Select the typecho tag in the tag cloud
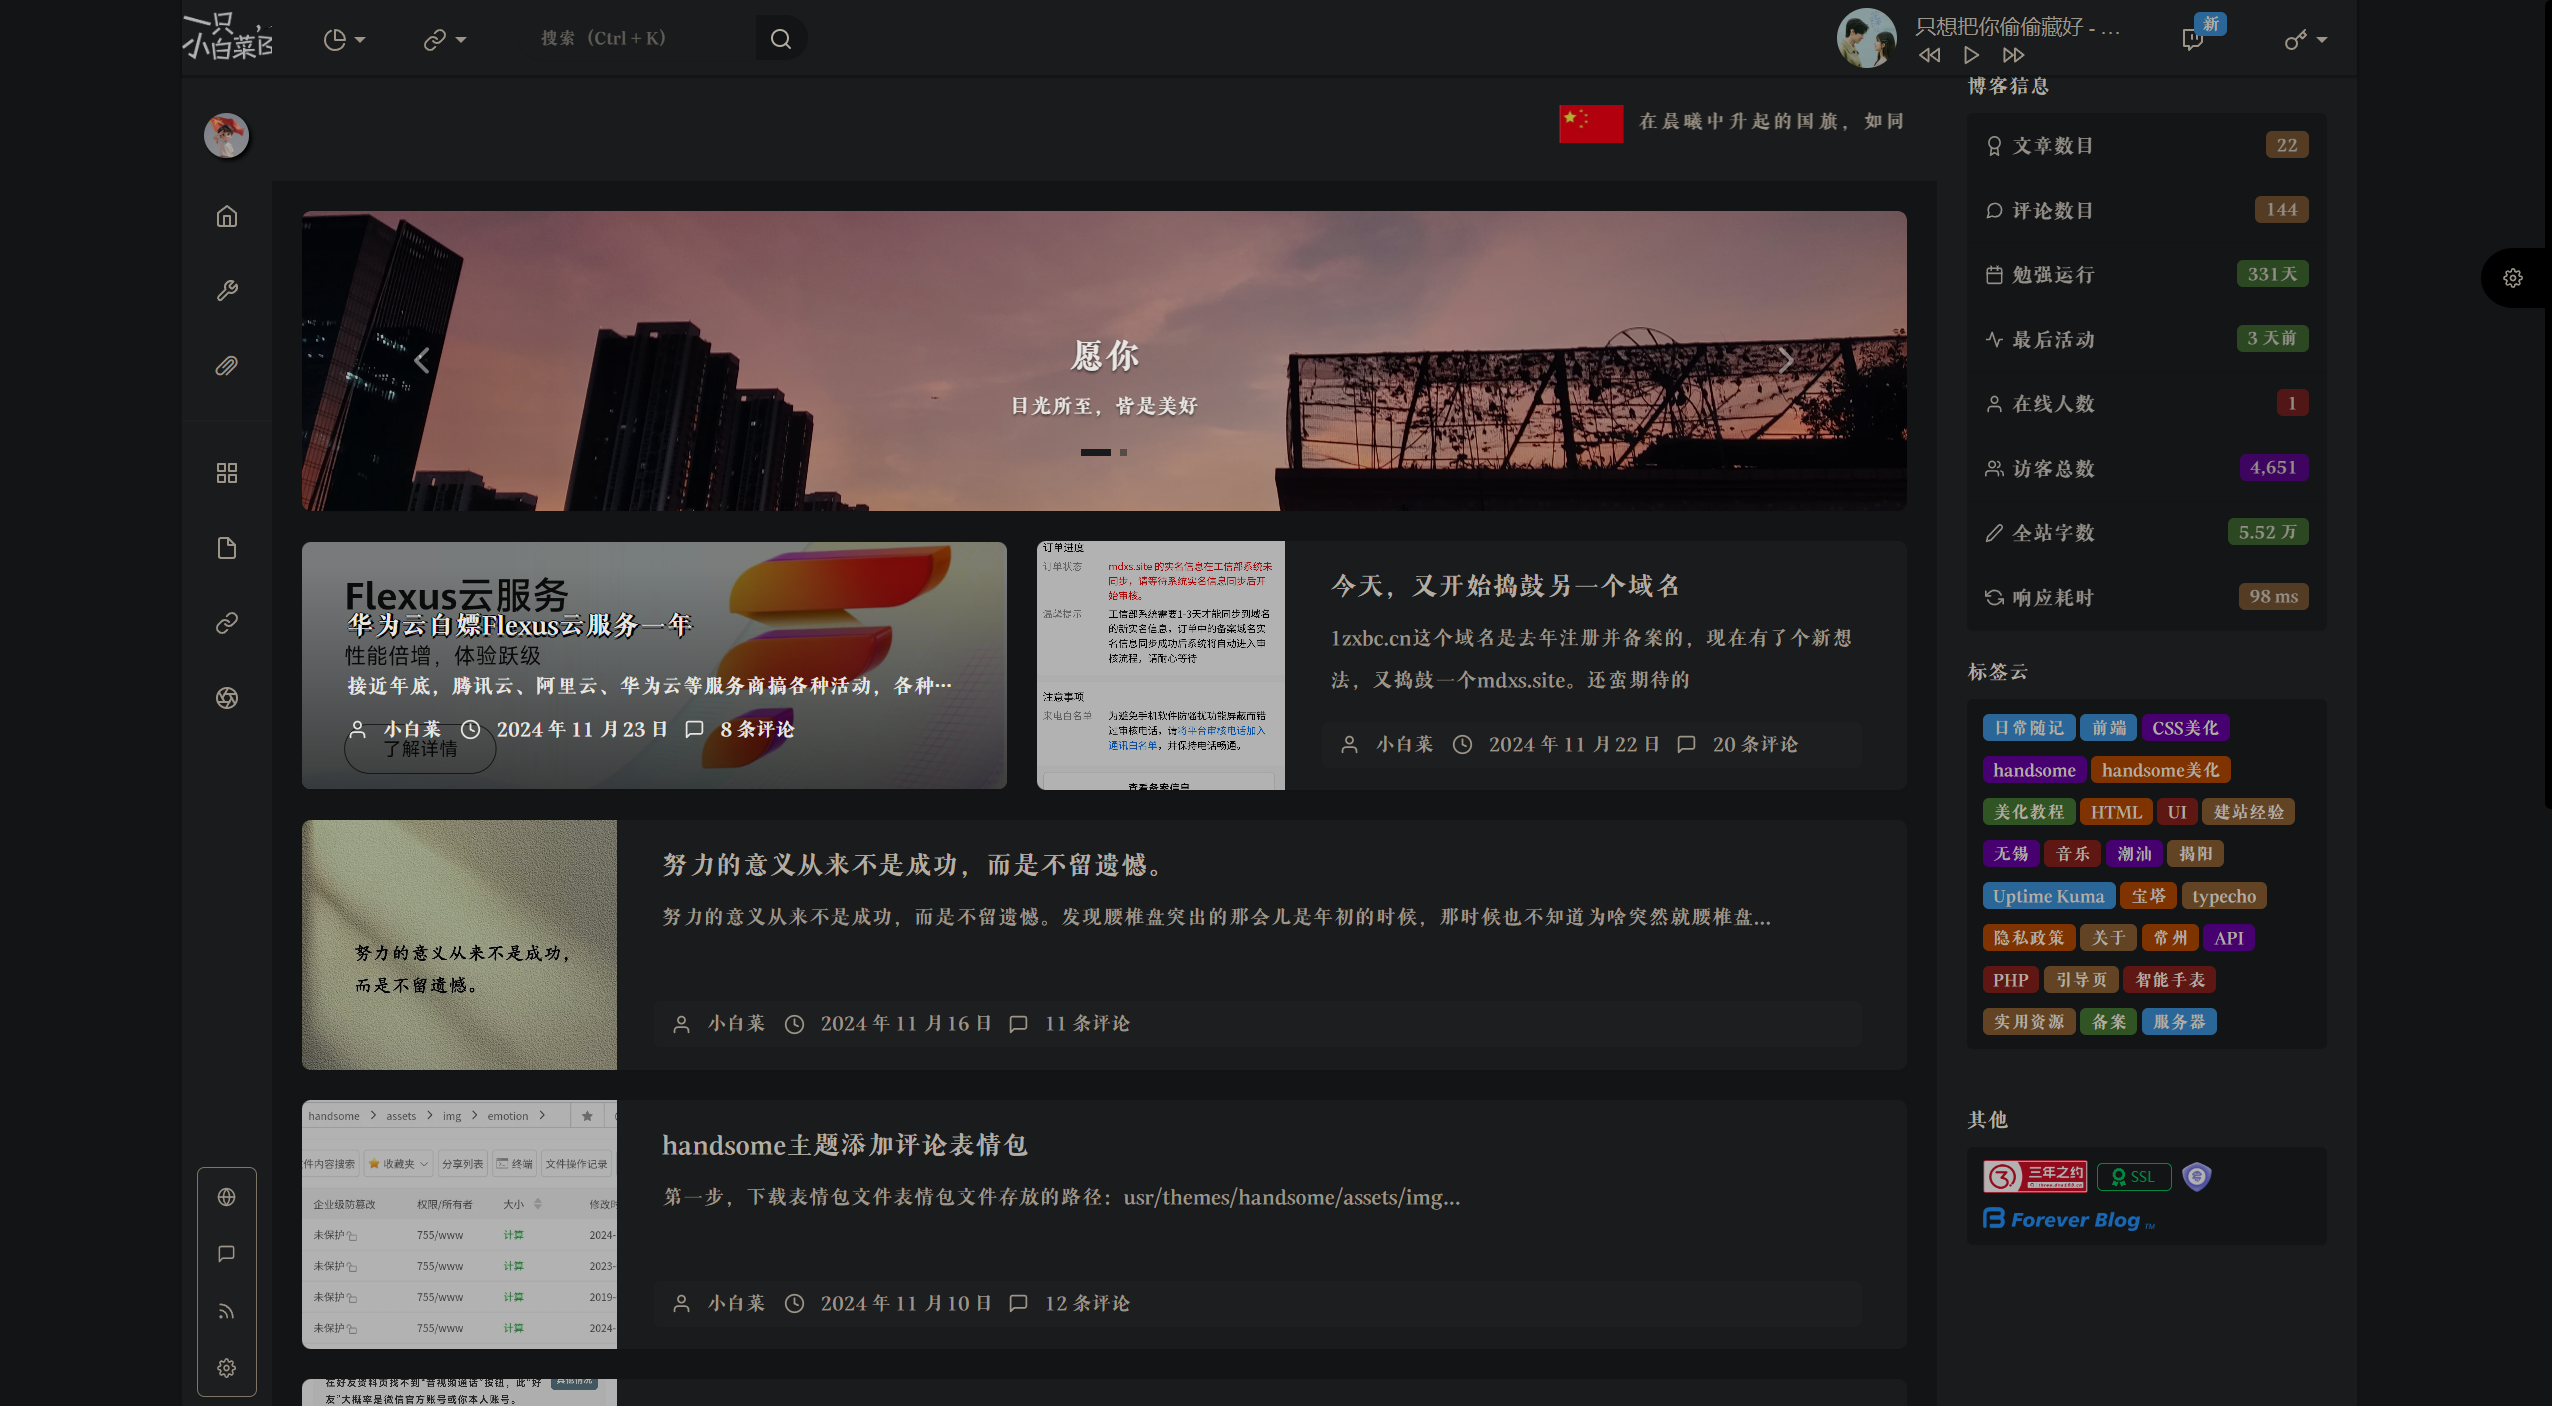 [x=2224, y=896]
